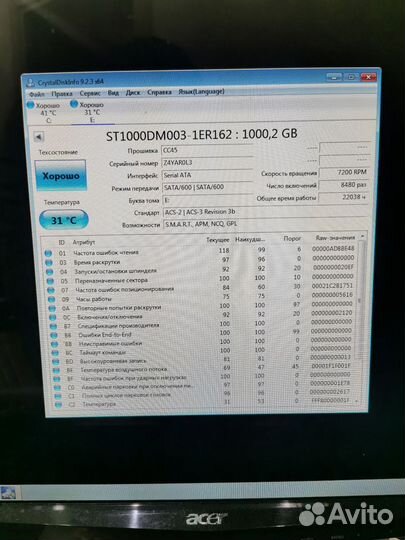Click CrystalDiskInfo title bar app icon
Screen dimensions: 405x540
[31, 83]
